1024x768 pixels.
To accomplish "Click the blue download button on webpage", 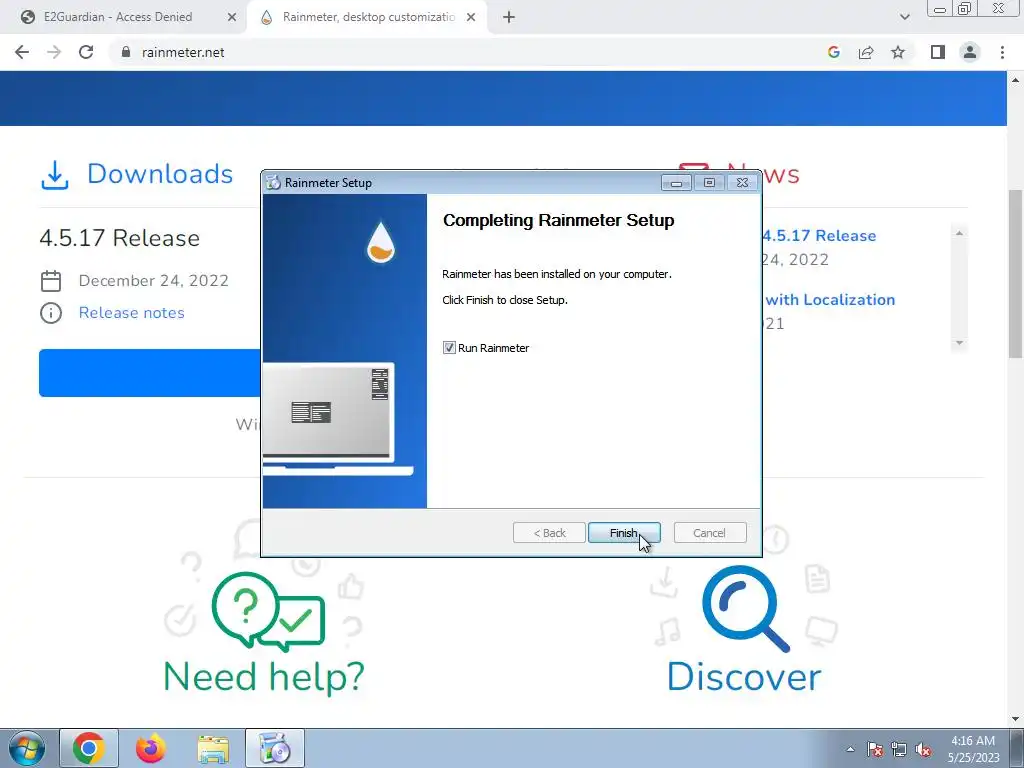I will pyautogui.click(x=150, y=373).
